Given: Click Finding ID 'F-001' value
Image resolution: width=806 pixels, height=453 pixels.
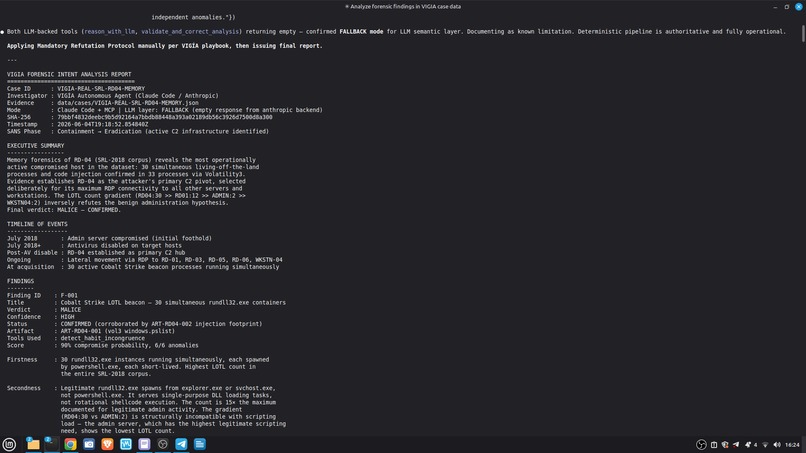Looking at the screenshot, I should (69, 296).
